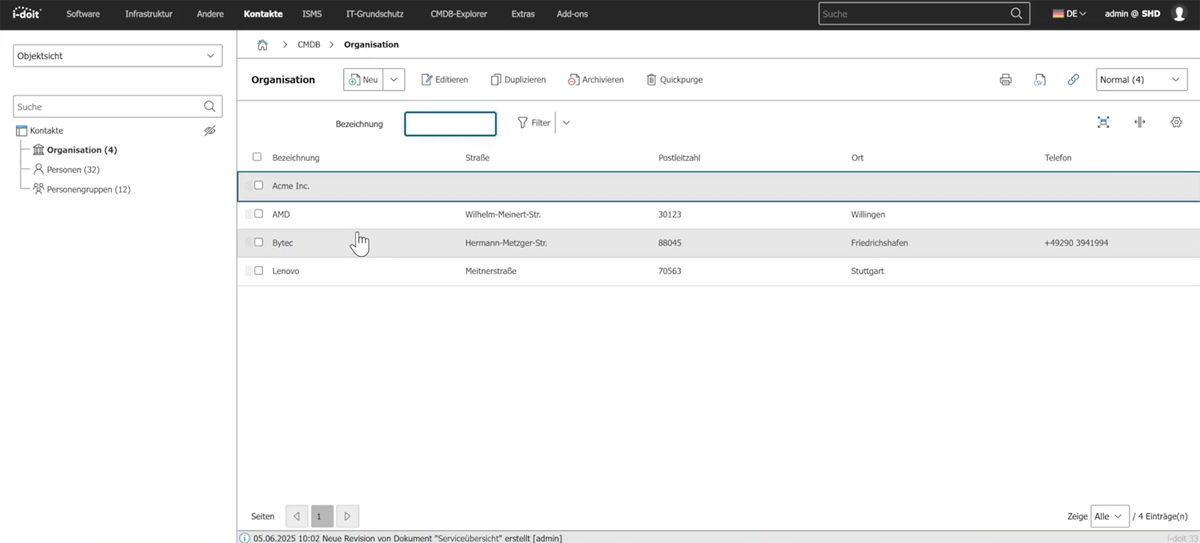Sort by the Ort column header

coord(857,158)
